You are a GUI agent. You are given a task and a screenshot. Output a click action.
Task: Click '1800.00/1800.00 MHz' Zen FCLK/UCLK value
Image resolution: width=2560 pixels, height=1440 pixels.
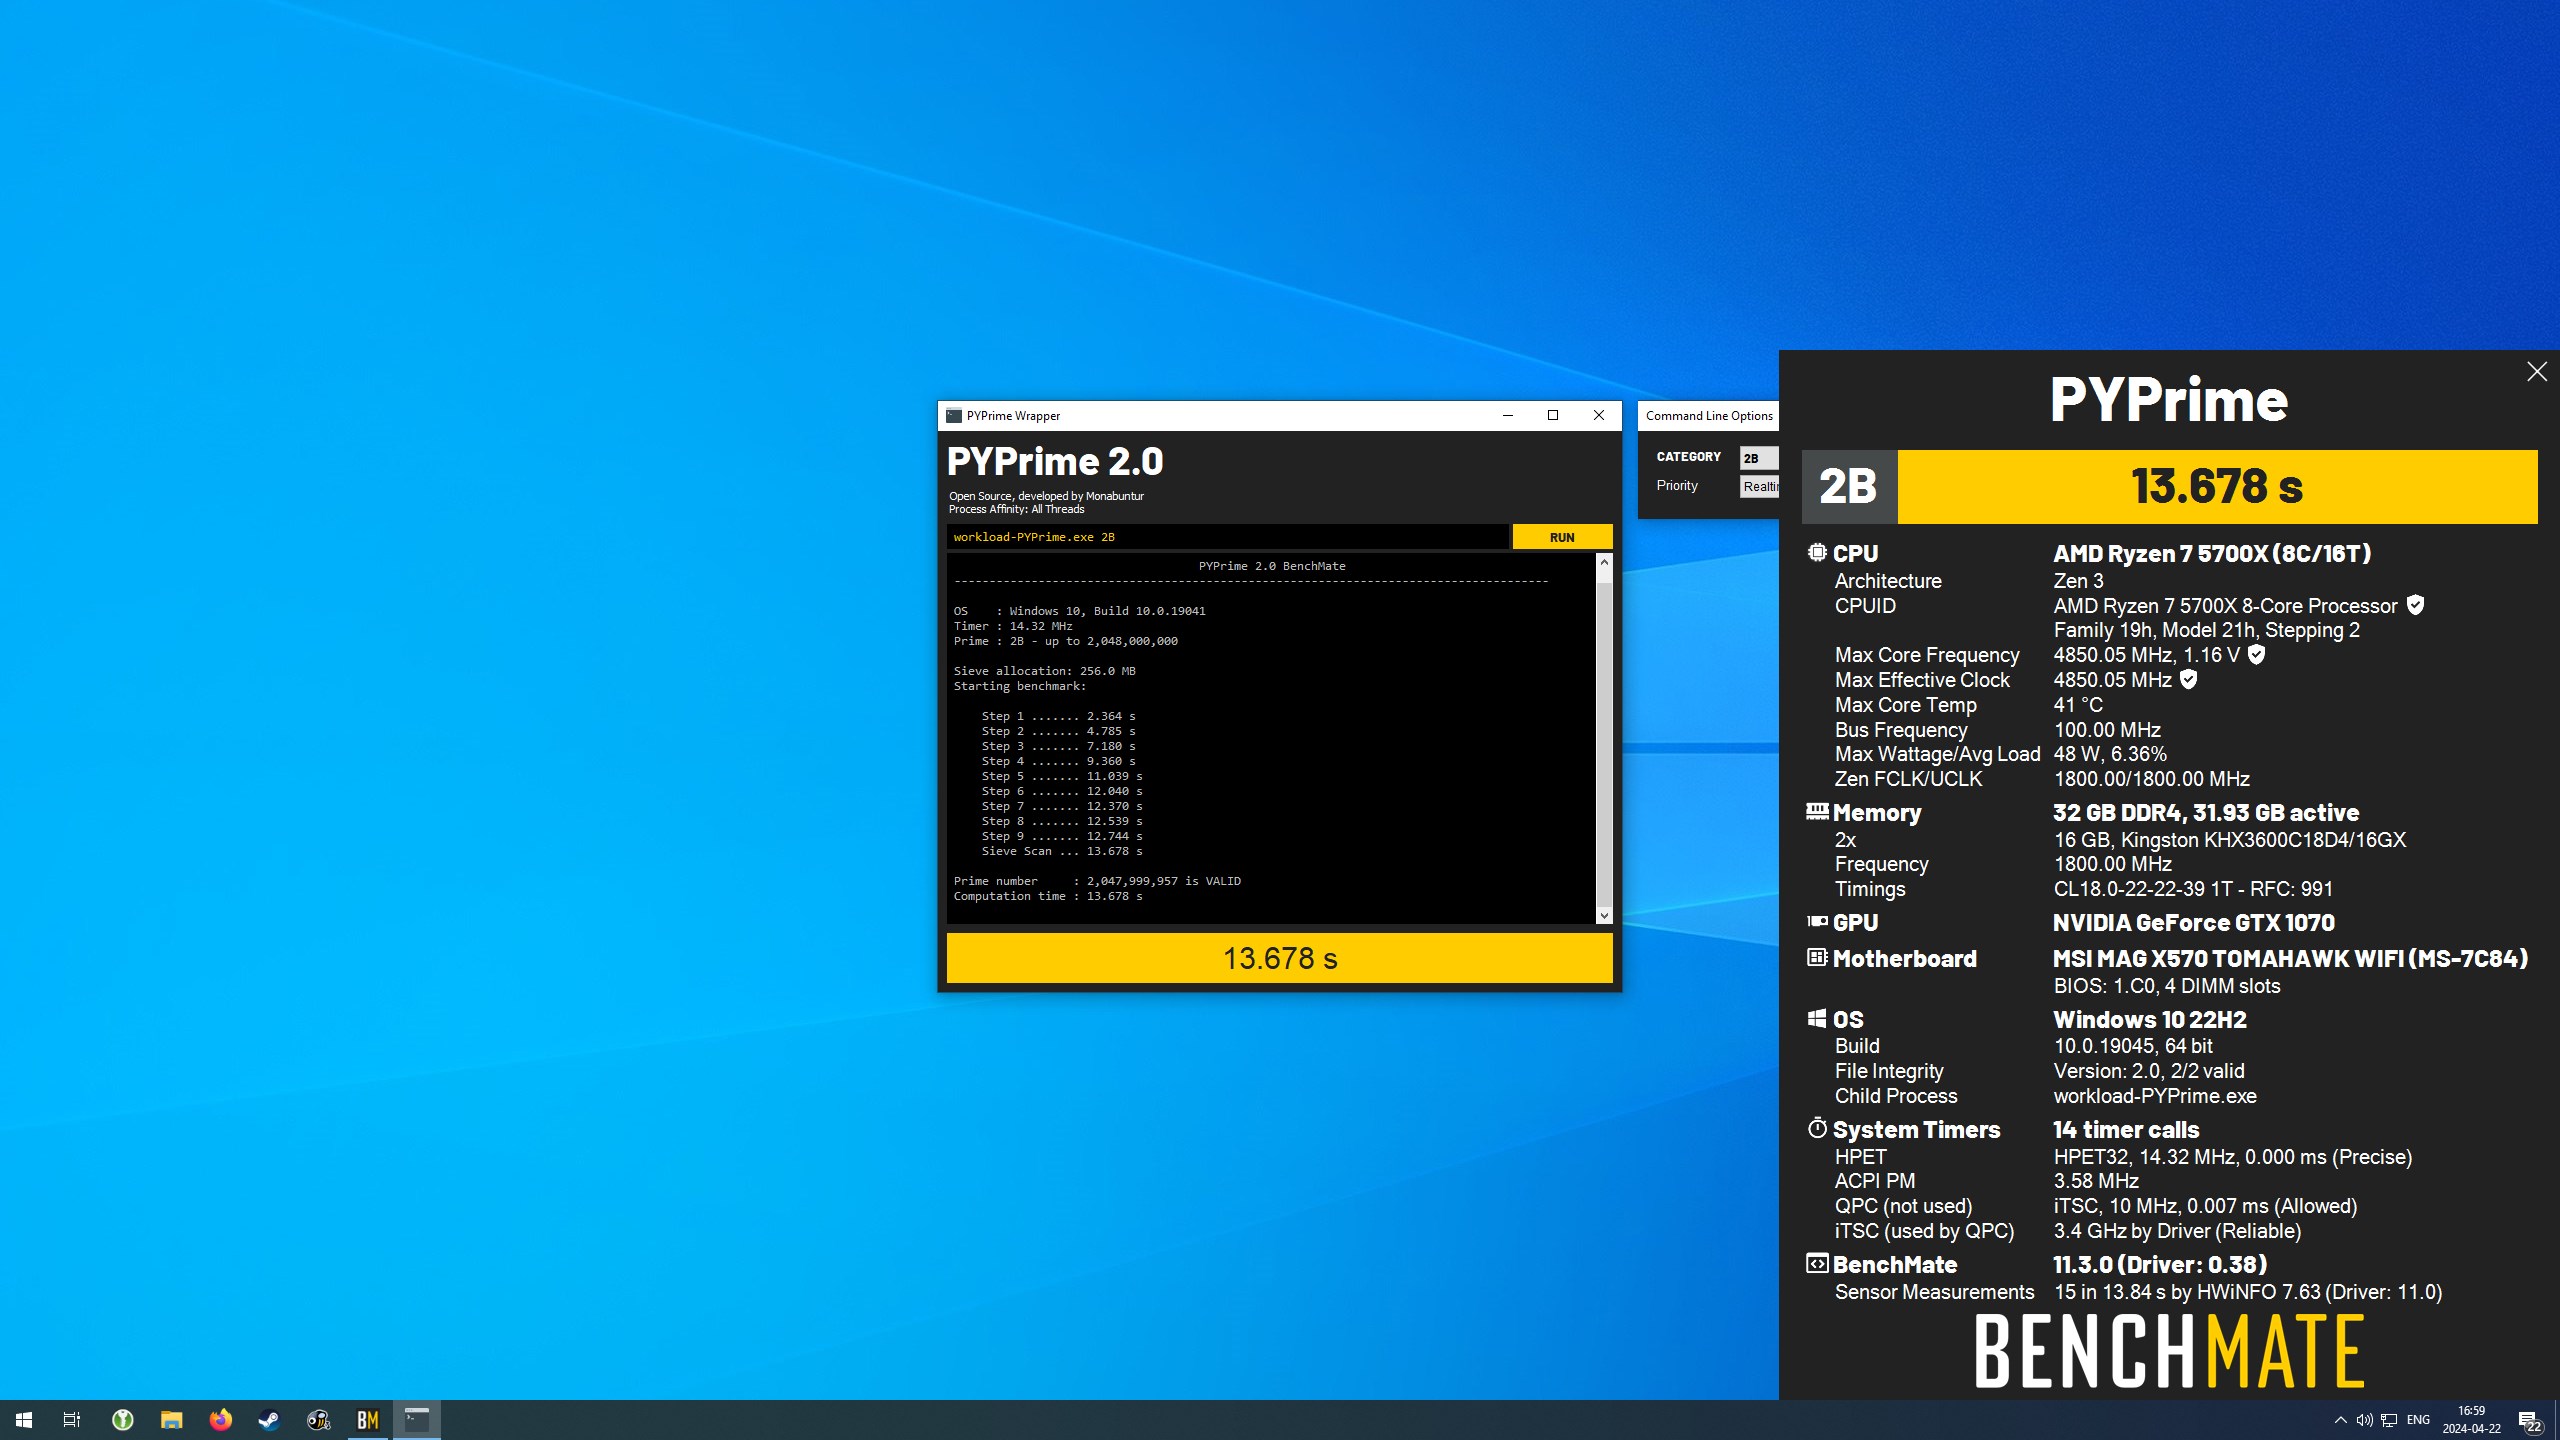coord(2152,779)
